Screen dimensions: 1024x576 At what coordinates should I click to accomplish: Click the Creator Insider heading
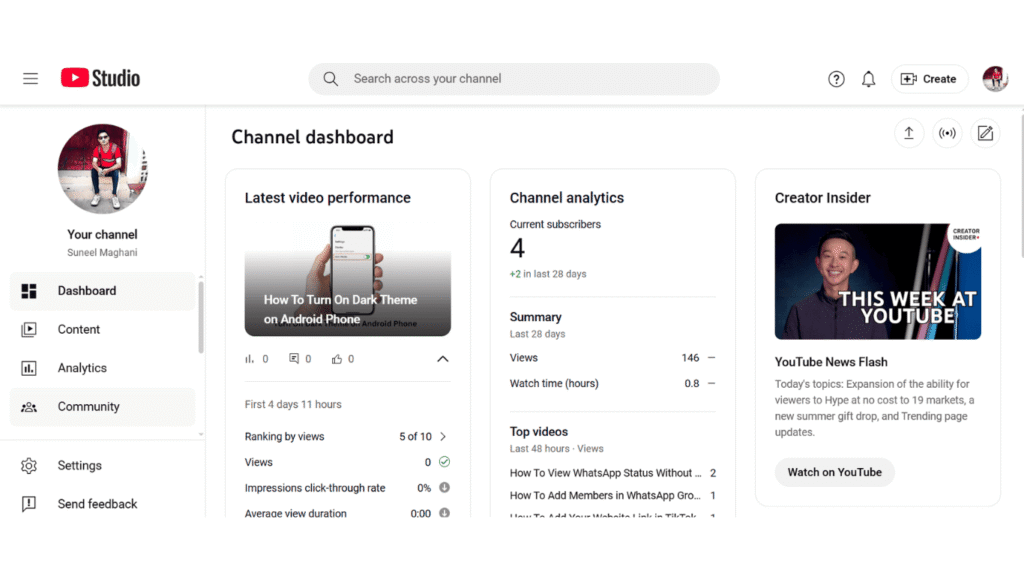tap(822, 198)
